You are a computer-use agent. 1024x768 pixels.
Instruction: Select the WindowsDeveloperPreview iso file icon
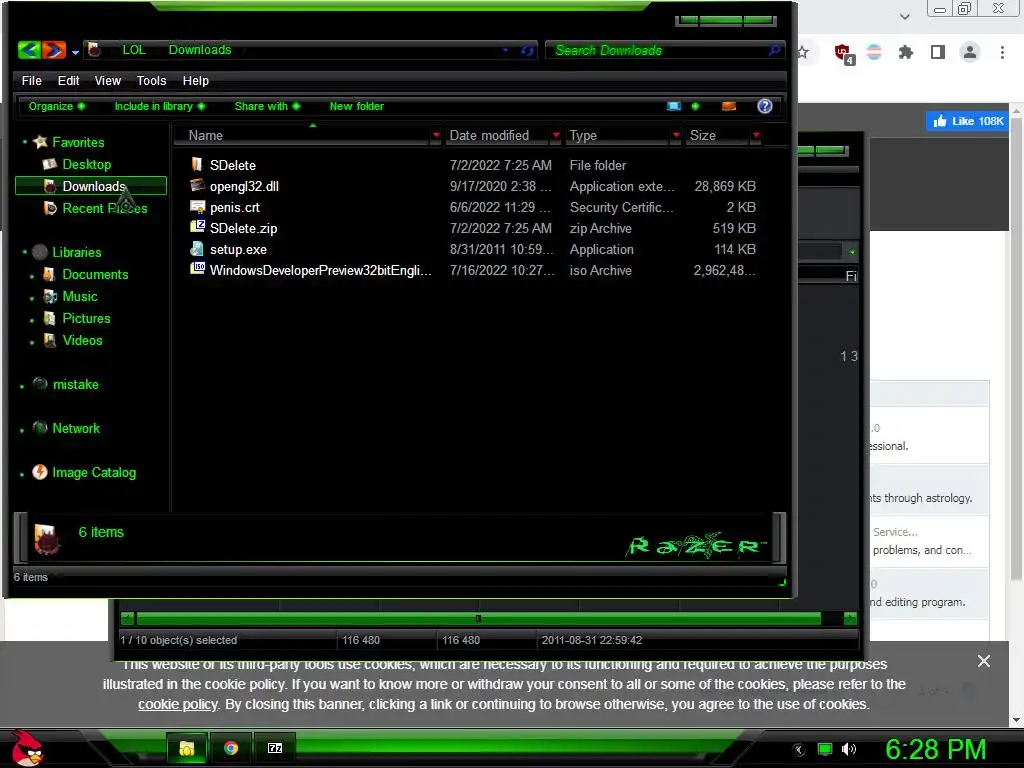(197, 269)
